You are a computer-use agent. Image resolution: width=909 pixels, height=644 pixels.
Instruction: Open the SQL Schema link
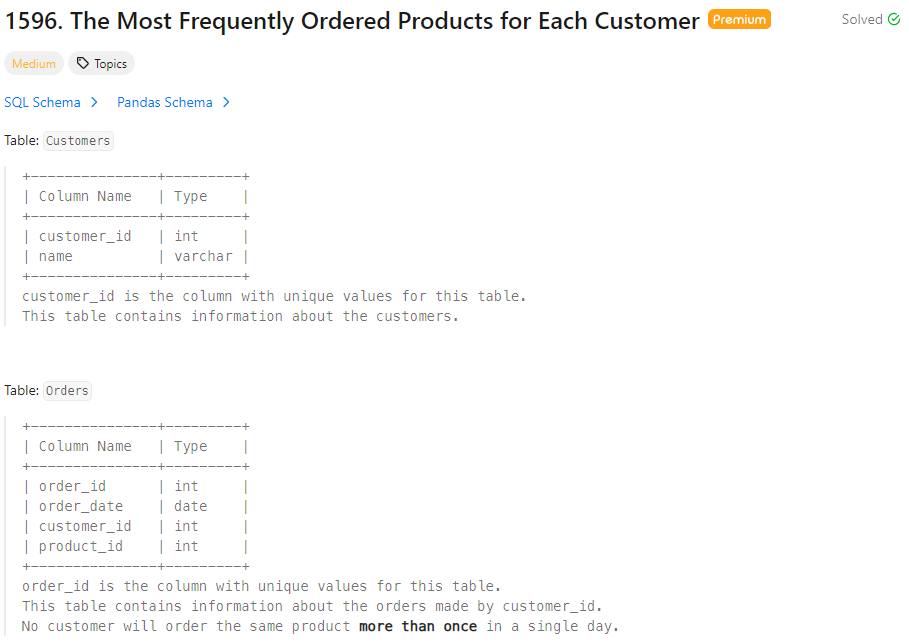pyautogui.click(x=42, y=103)
